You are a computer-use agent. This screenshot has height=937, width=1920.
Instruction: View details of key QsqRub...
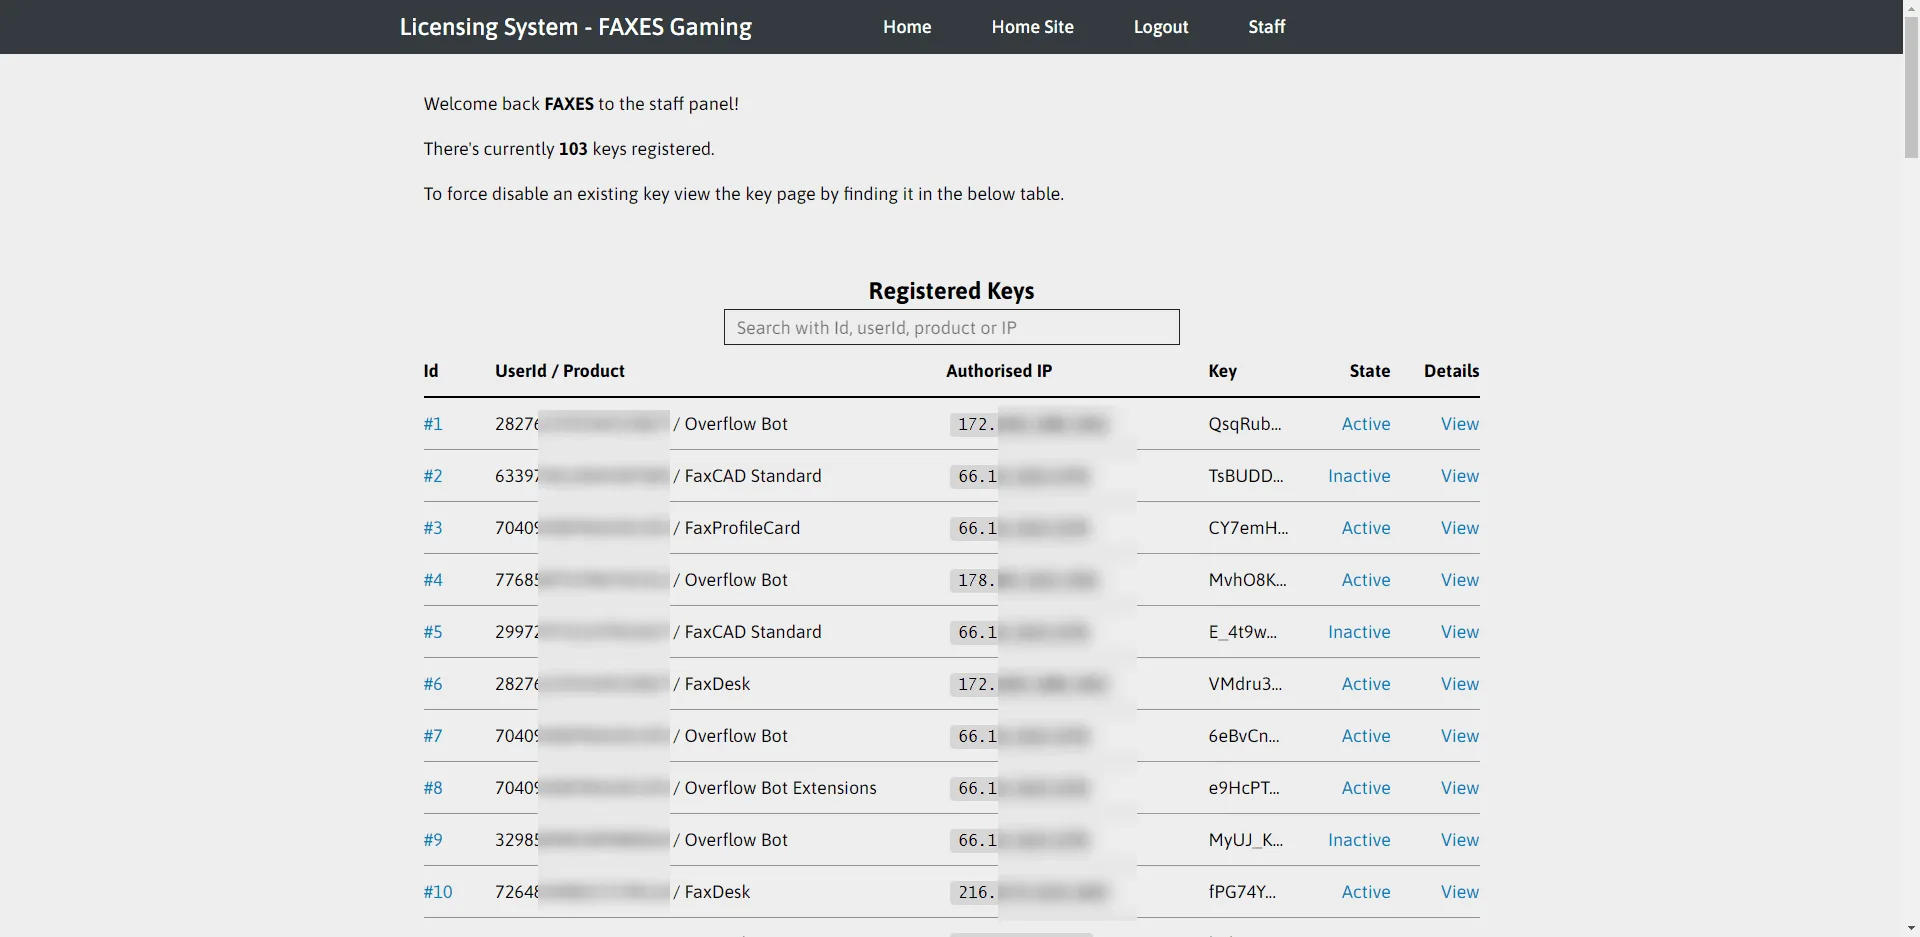(x=1459, y=424)
